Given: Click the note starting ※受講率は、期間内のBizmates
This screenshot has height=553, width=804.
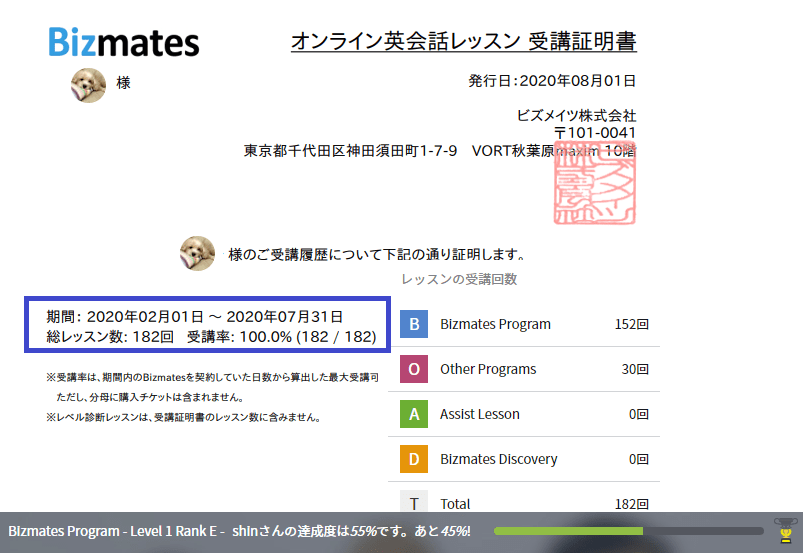Looking at the screenshot, I should (213, 377).
